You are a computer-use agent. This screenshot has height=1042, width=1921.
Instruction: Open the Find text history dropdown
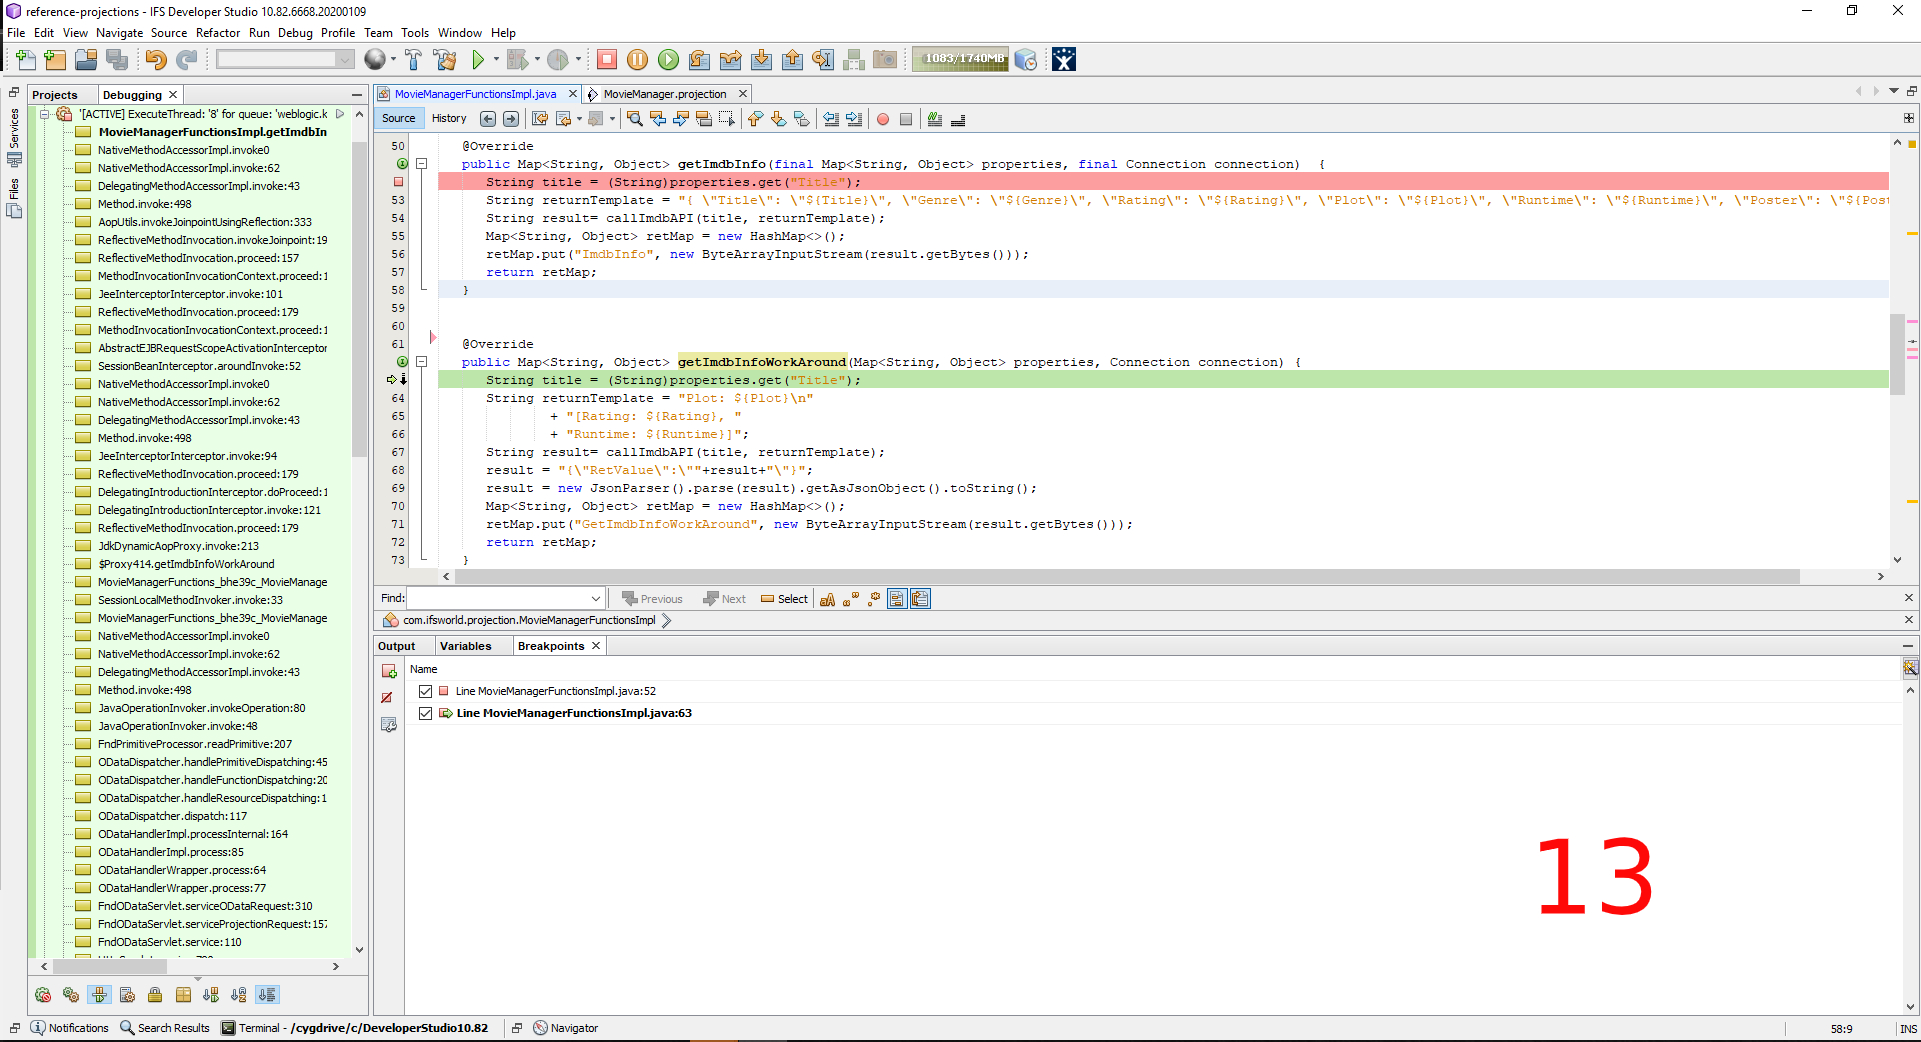(595, 599)
